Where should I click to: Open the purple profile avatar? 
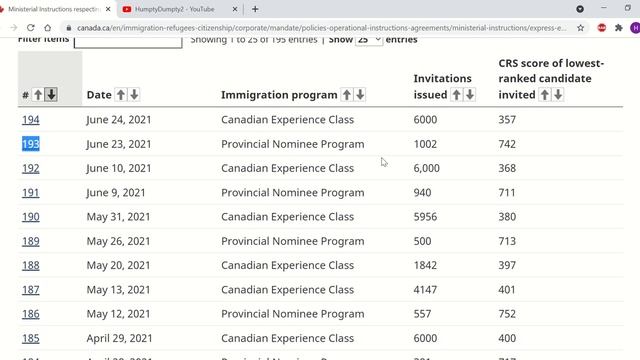point(635,28)
